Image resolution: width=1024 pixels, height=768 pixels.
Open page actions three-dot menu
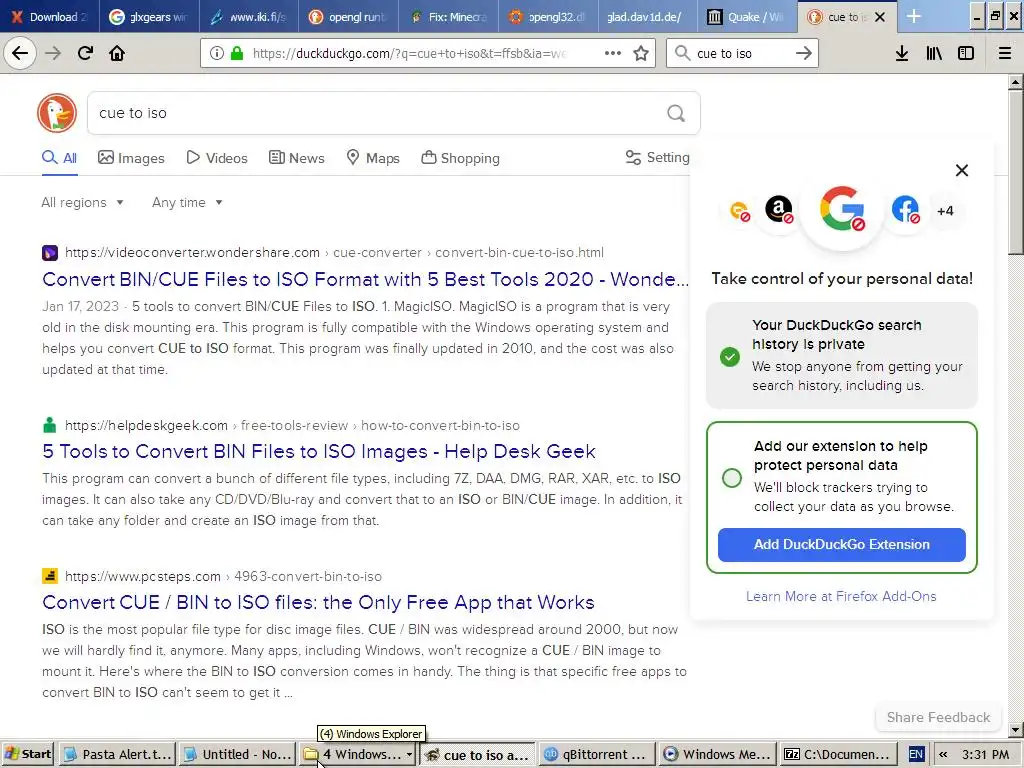coord(613,53)
